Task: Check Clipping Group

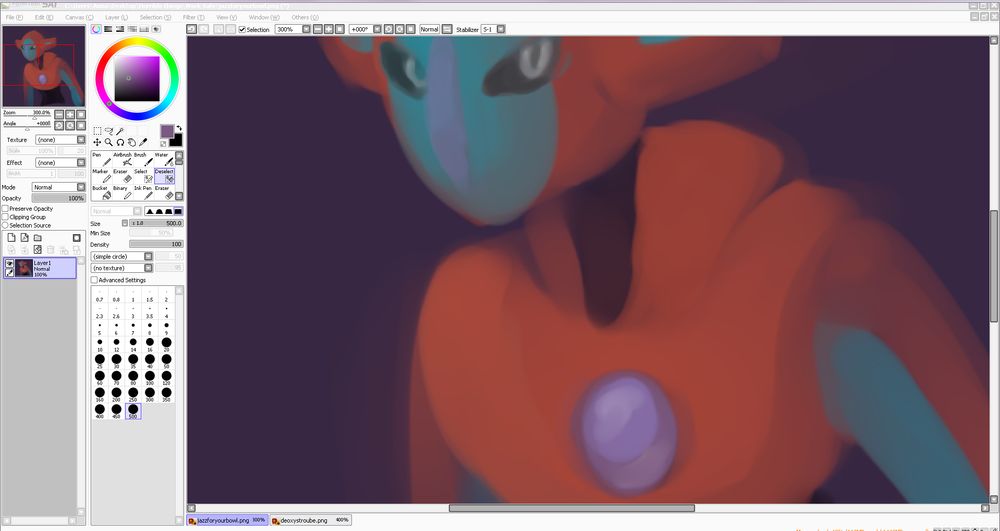Action: (5, 217)
